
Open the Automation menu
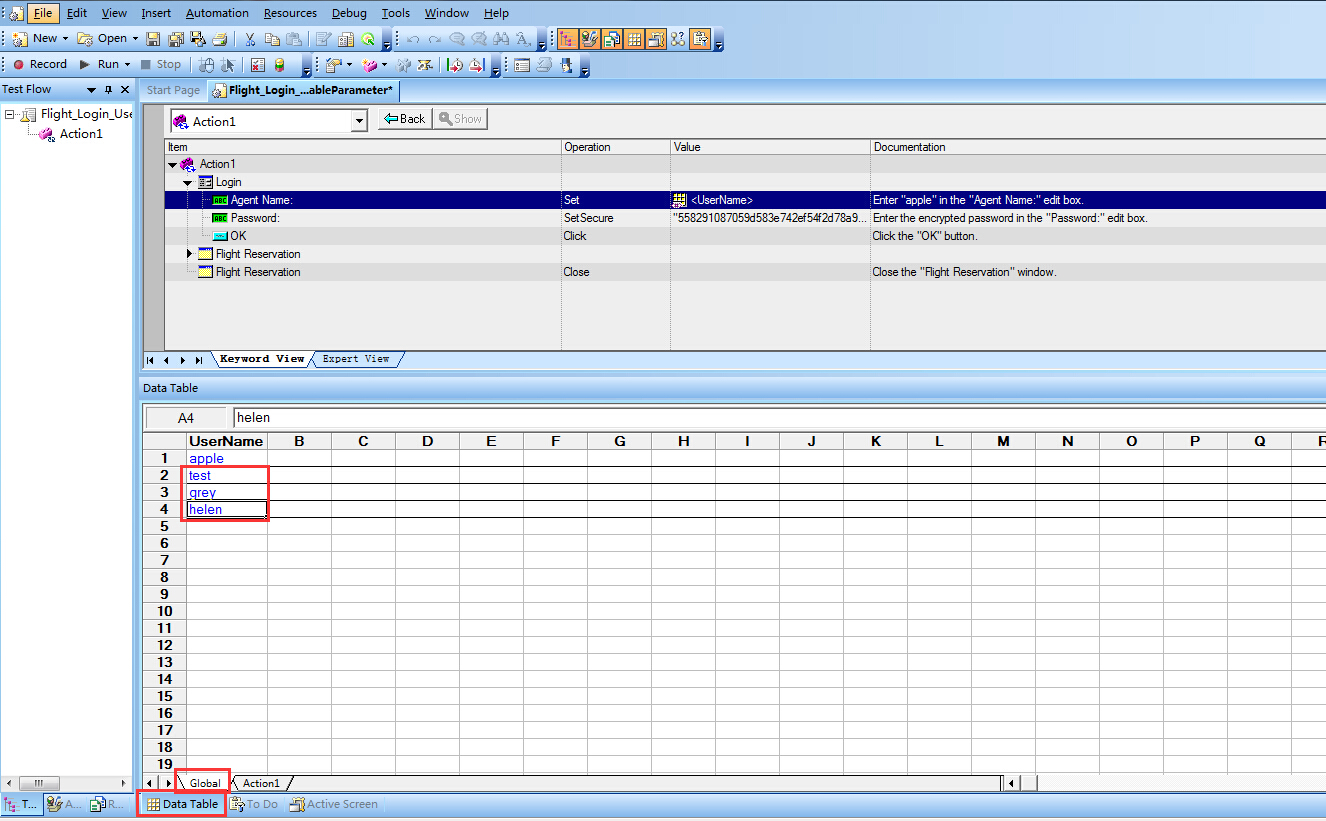217,13
